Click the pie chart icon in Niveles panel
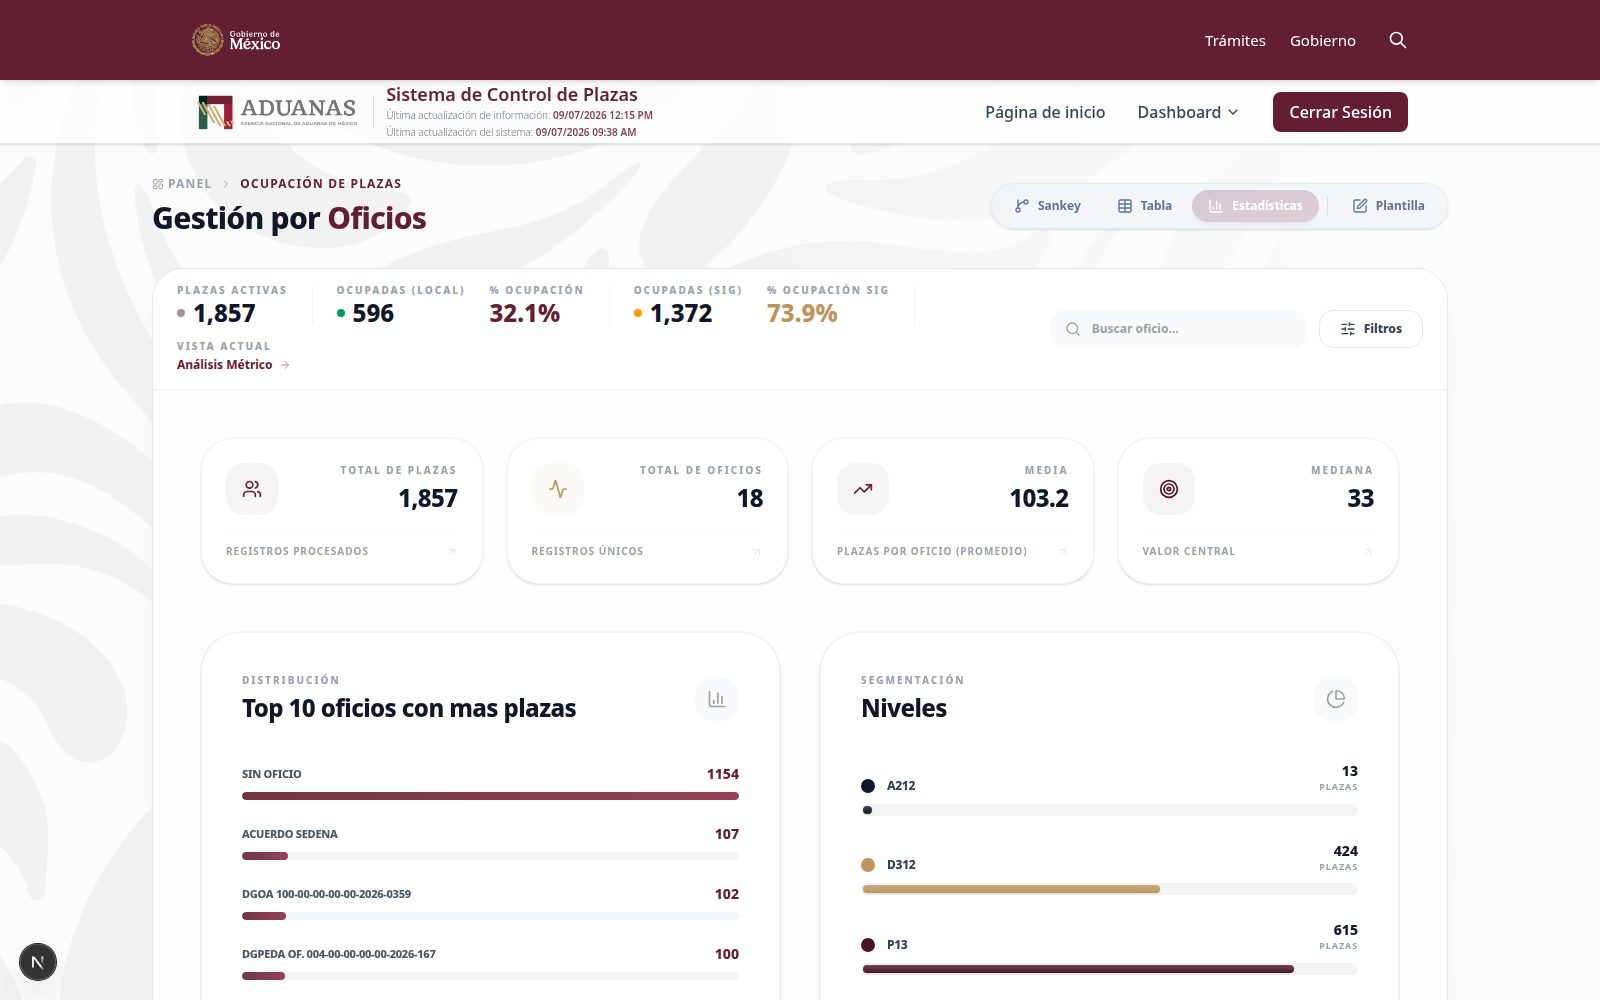This screenshot has height=1000, width=1600. [1336, 699]
